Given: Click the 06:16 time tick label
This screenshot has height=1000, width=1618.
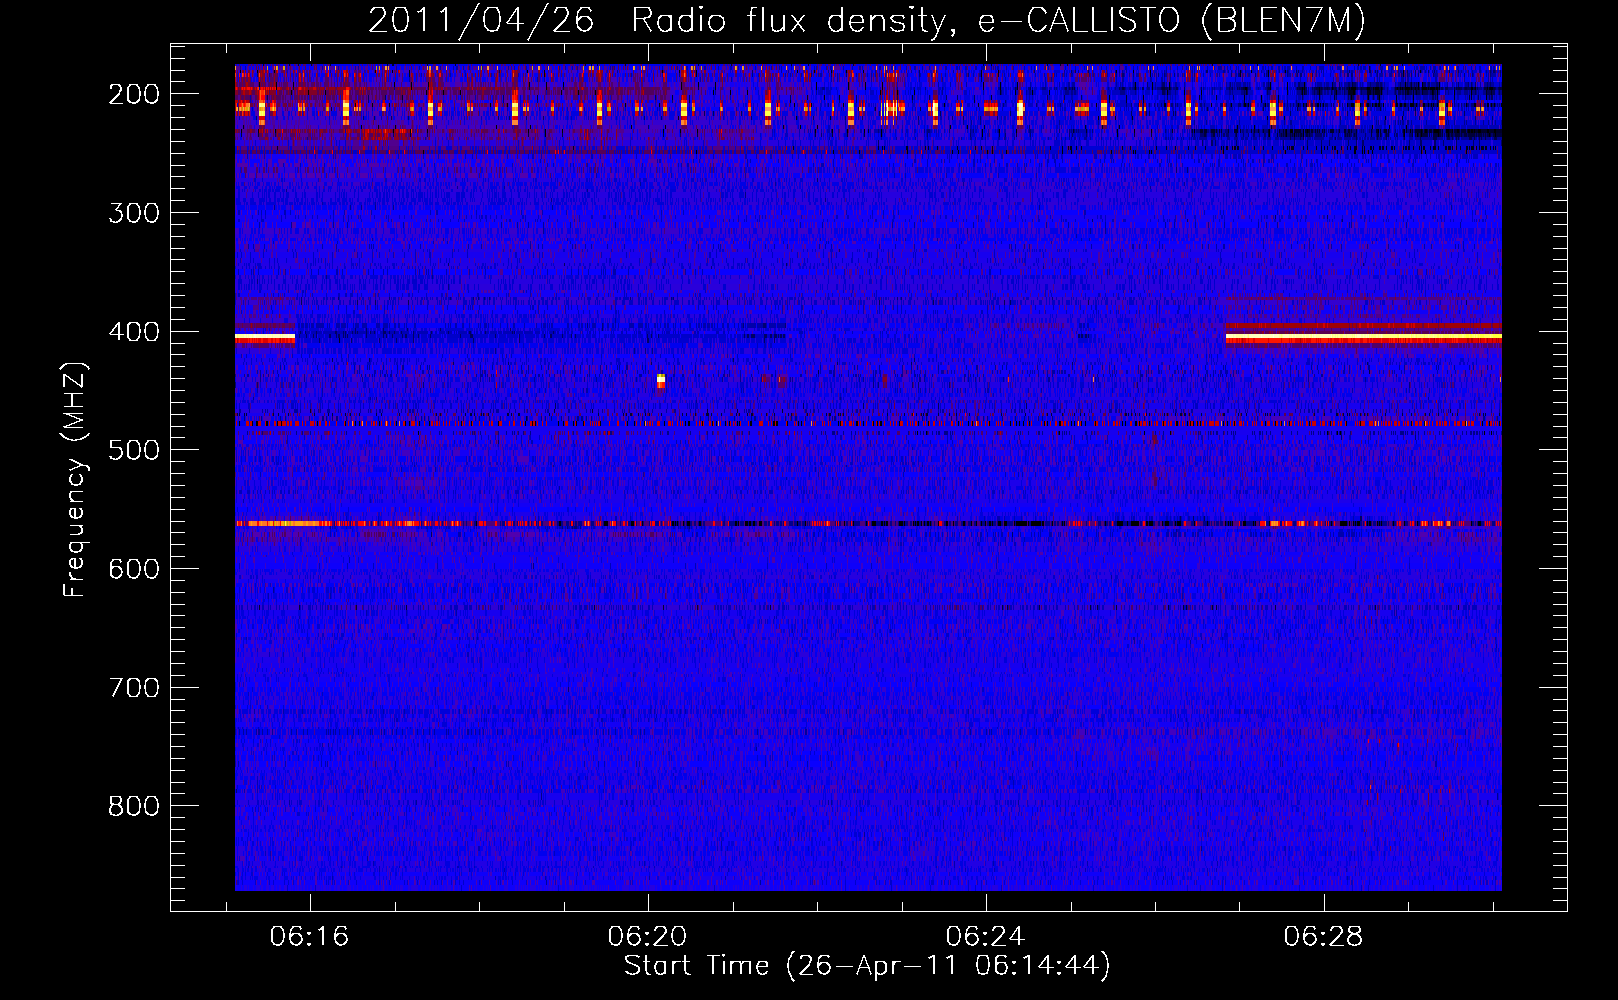Looking at the screenshot, I should tap(309, 937).
